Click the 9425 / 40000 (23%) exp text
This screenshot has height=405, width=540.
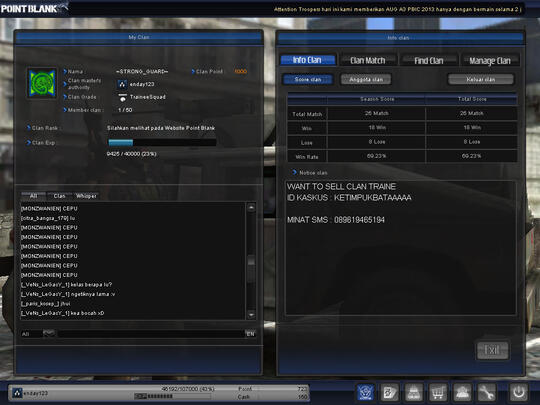coord(132,154)
